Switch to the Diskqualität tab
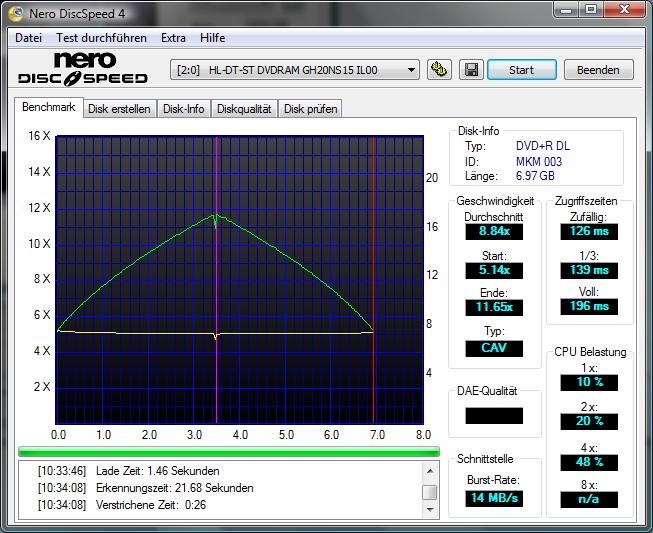Viewport: 653px width, 533px height. tap(244, 109)
